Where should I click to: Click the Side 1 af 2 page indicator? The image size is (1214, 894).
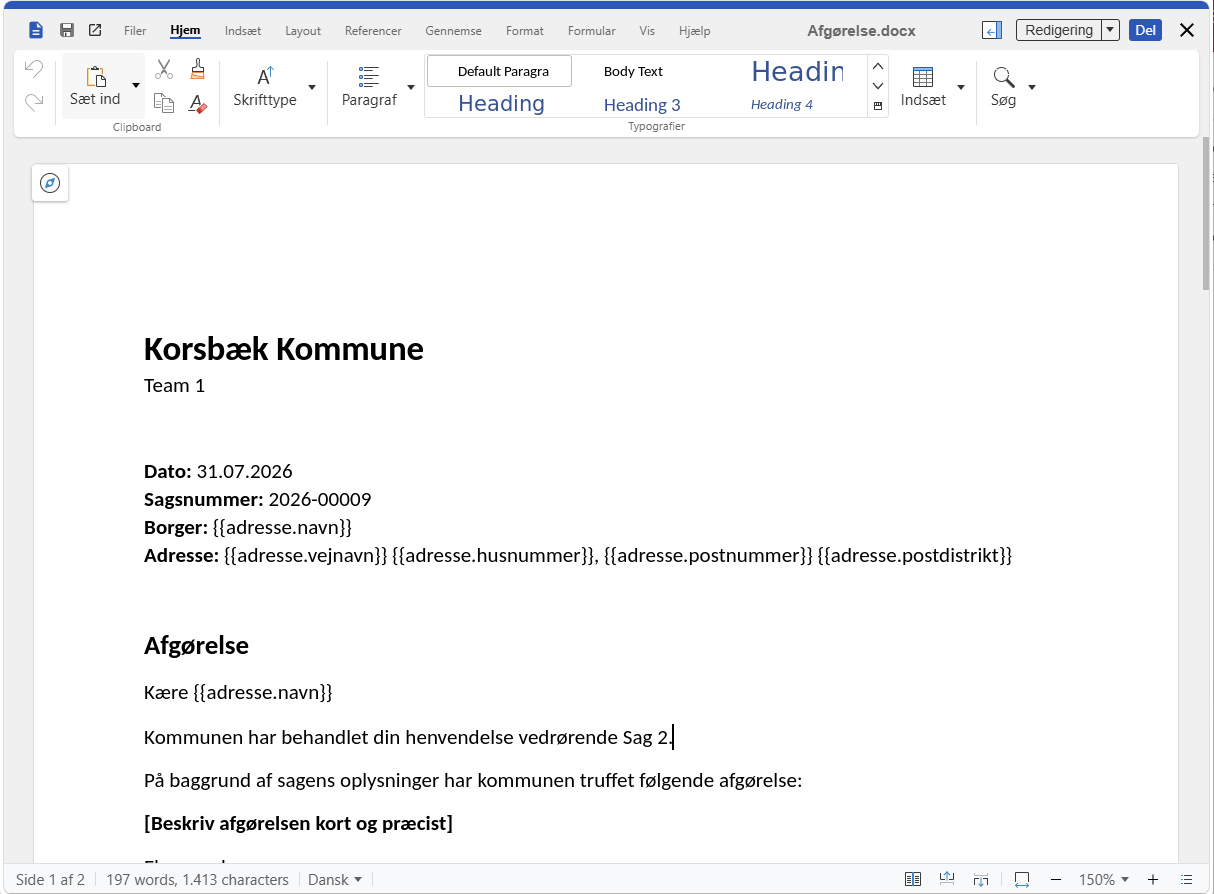point(50,880)
